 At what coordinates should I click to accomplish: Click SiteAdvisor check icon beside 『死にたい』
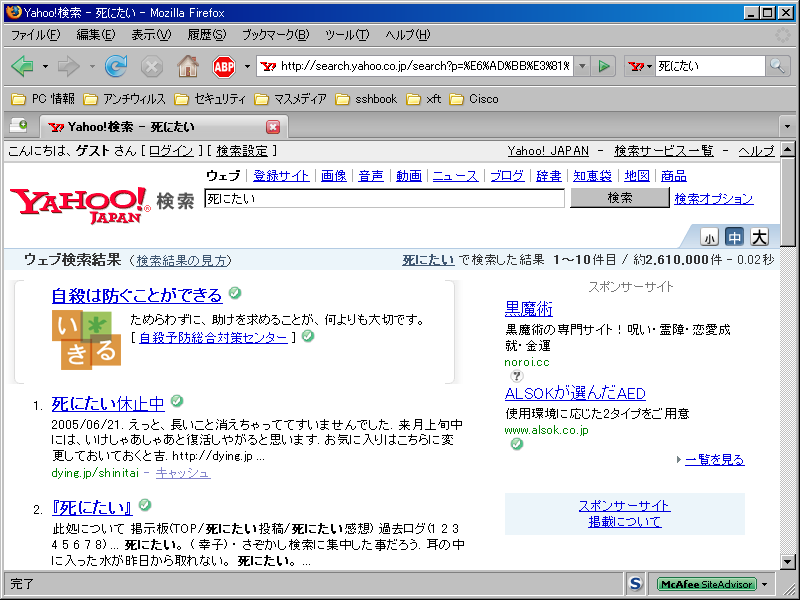[145, 505]
